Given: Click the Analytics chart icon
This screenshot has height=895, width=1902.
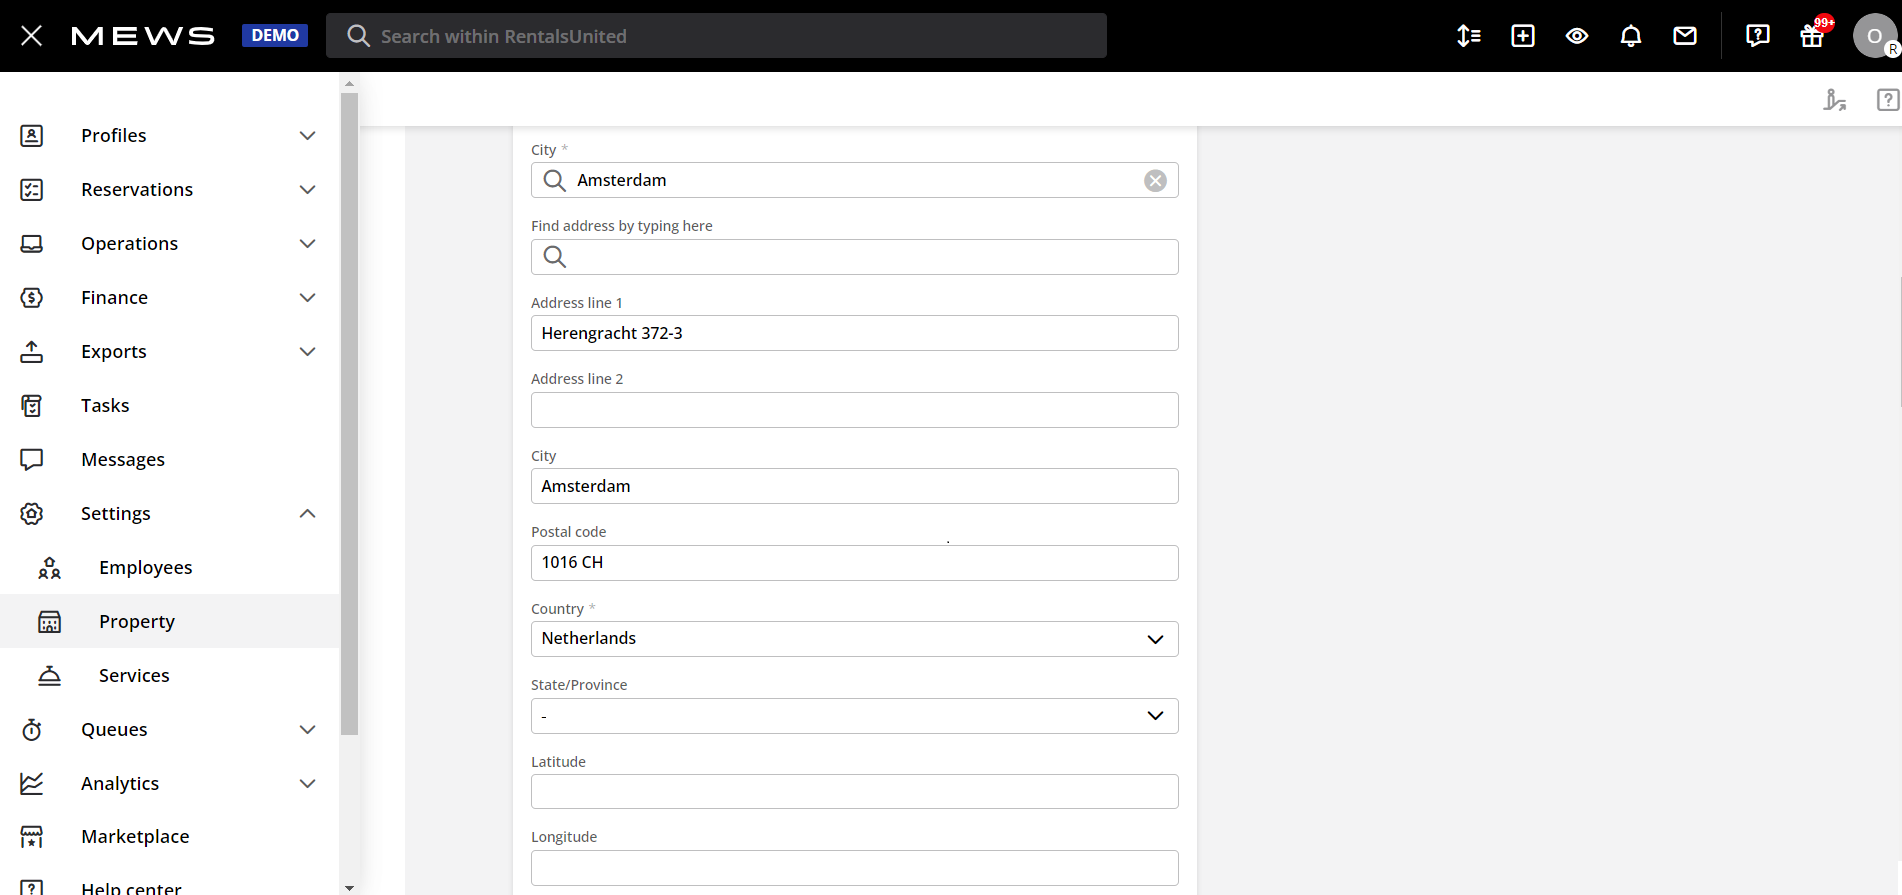Looking at the screenshot, I should tap(32, 783).
